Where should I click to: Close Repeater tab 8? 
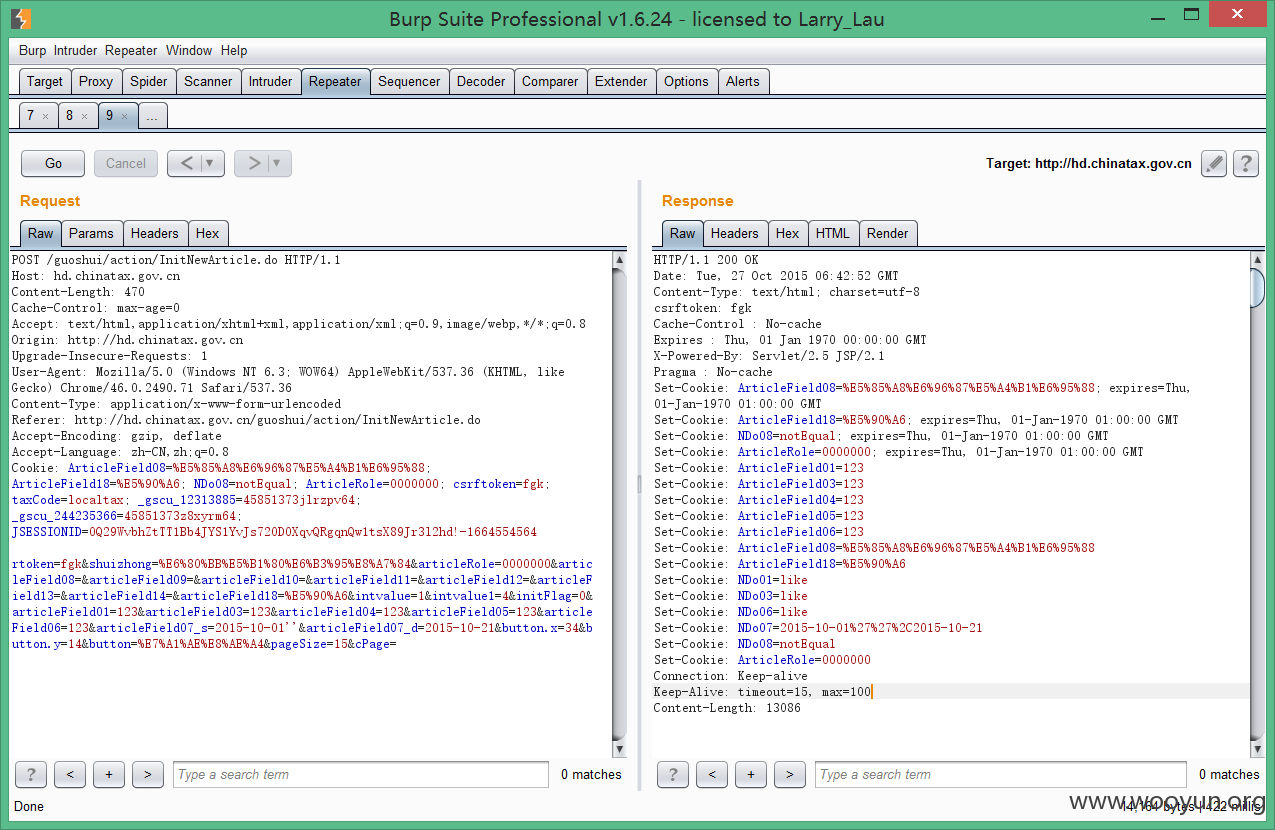84,117
